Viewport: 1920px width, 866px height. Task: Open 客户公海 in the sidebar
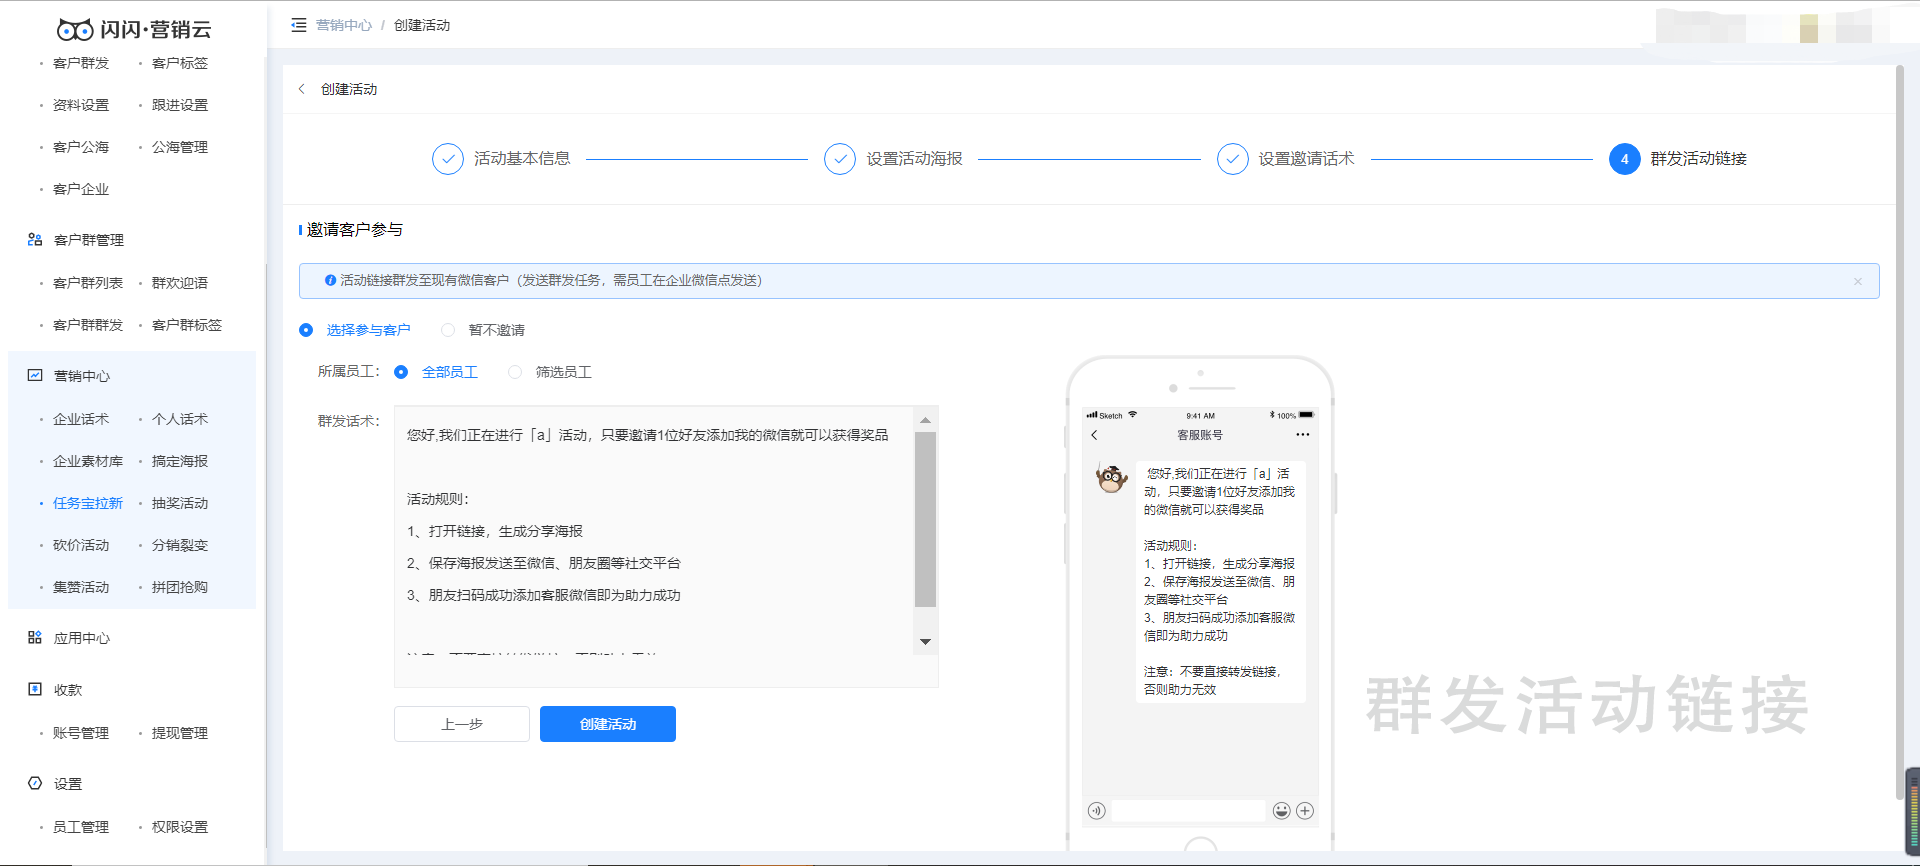click(81, 147)
